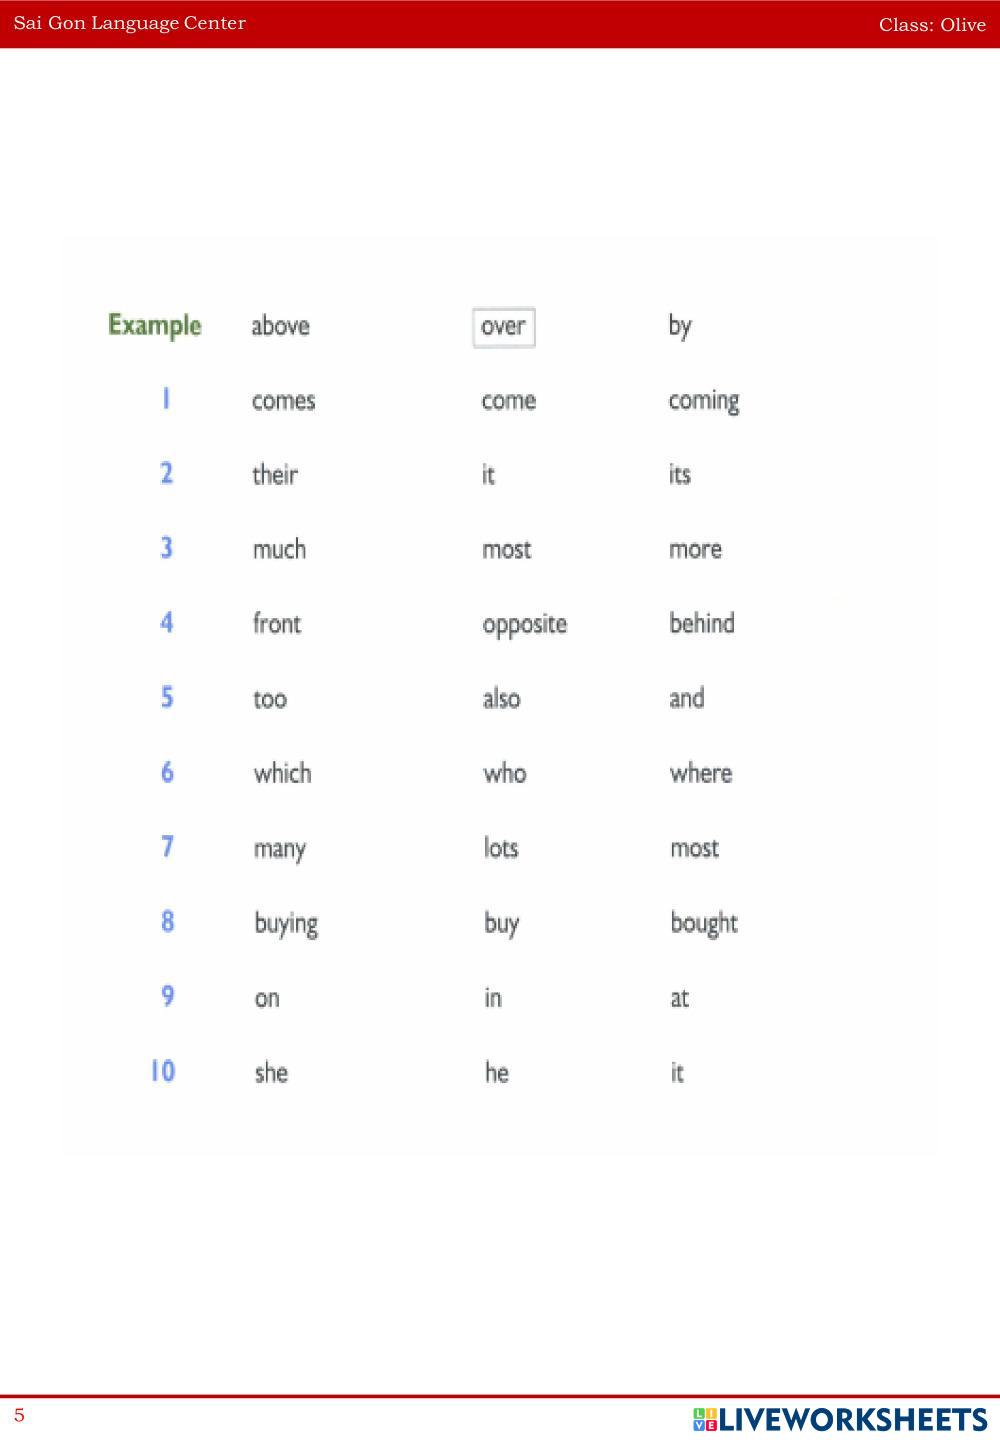Image resolution: width=1000 pixels, height=1444 pixels.
Task: Choose 'lots' for question 7
Action: tap(501, 848)
